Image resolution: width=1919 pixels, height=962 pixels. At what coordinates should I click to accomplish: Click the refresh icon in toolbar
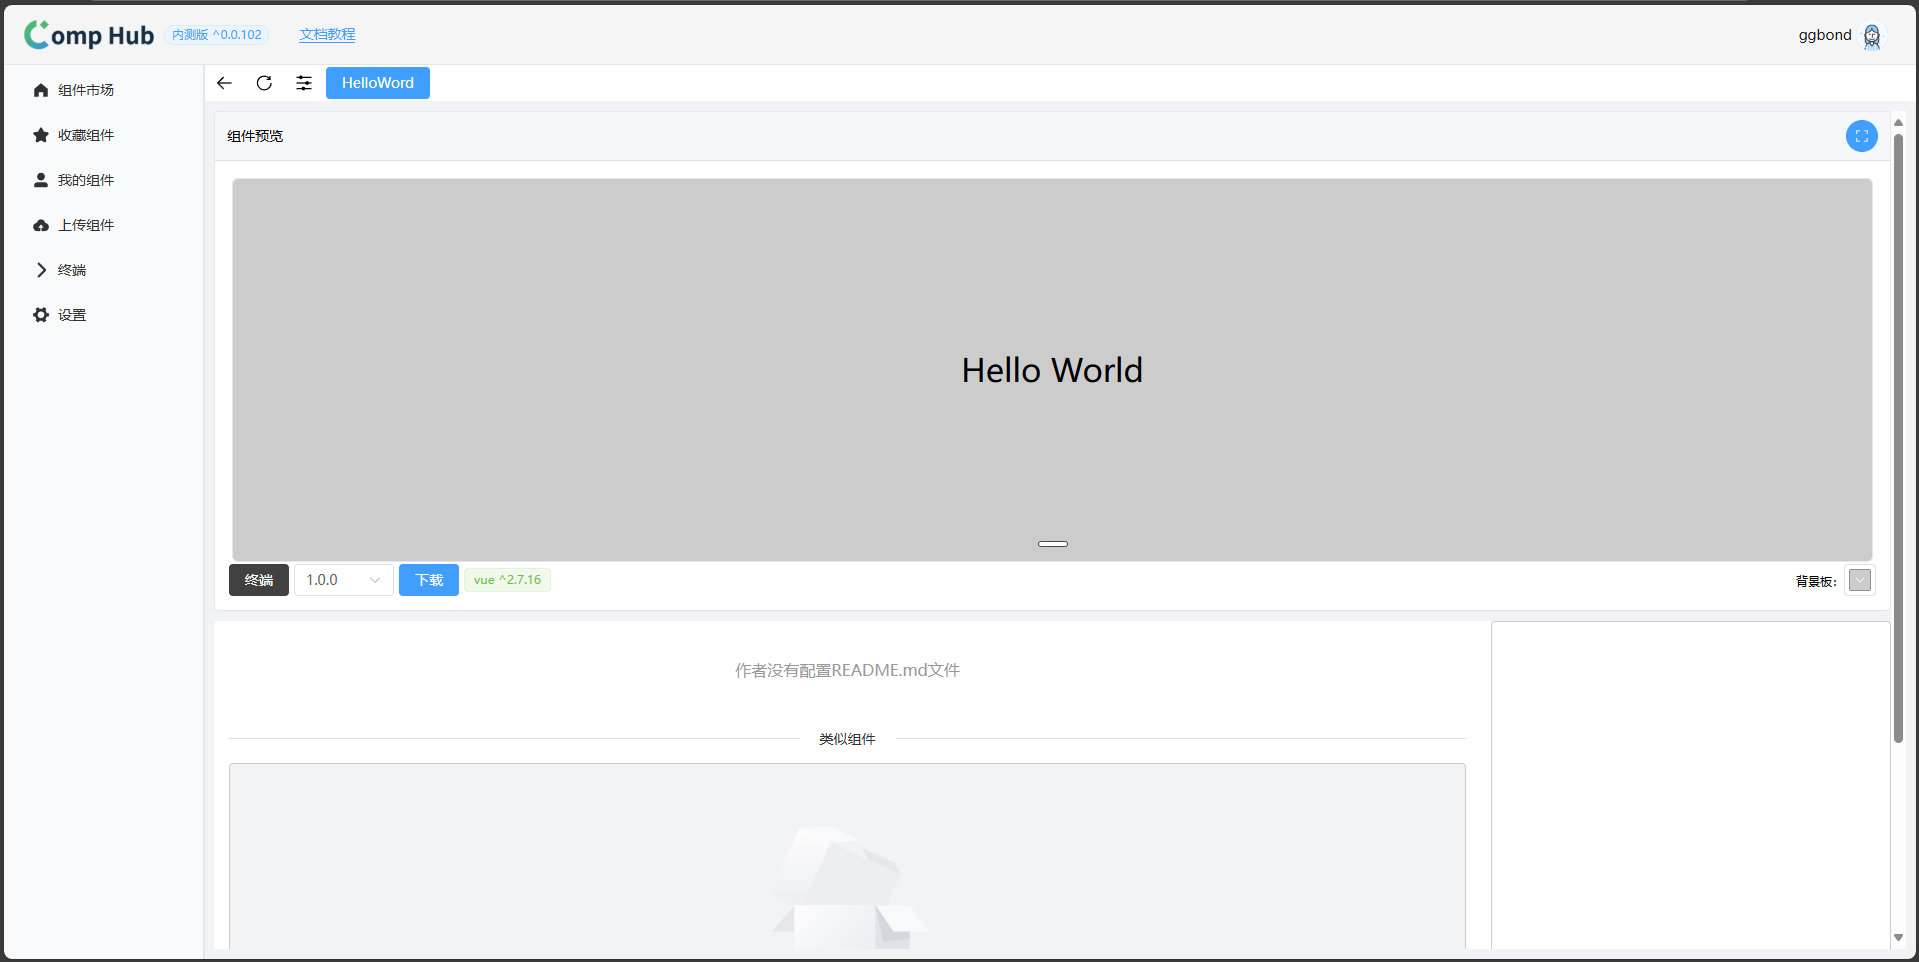[x=264, y=83]
